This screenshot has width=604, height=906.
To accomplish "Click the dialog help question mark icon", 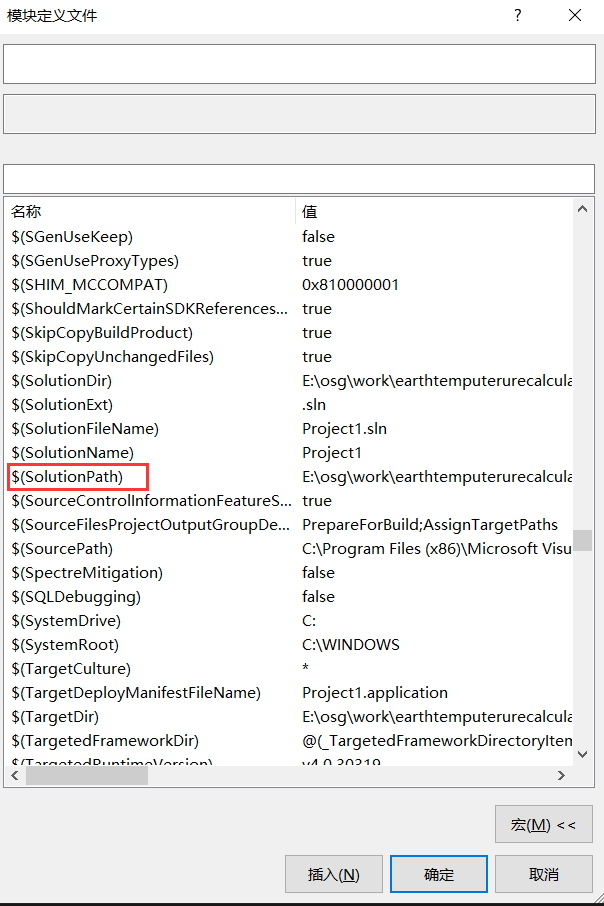I will point(517,15).
